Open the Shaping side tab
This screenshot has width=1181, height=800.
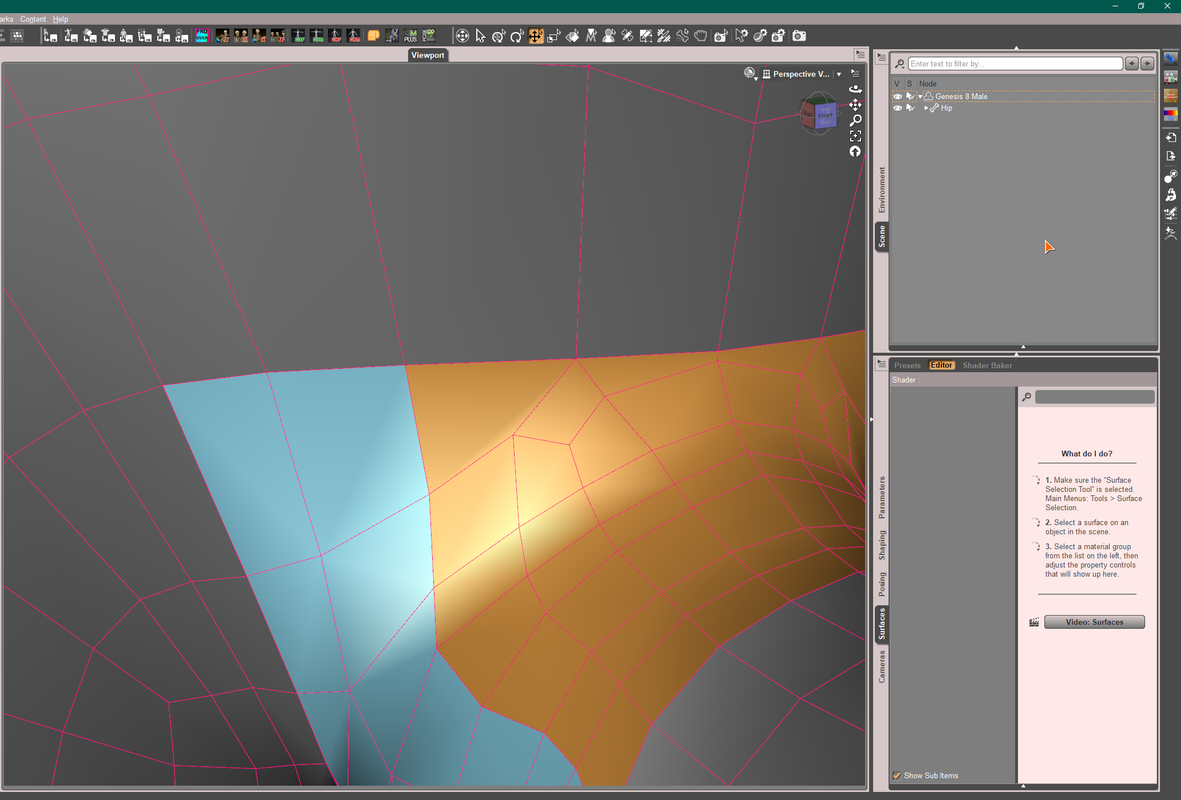[x=881, y=545]
